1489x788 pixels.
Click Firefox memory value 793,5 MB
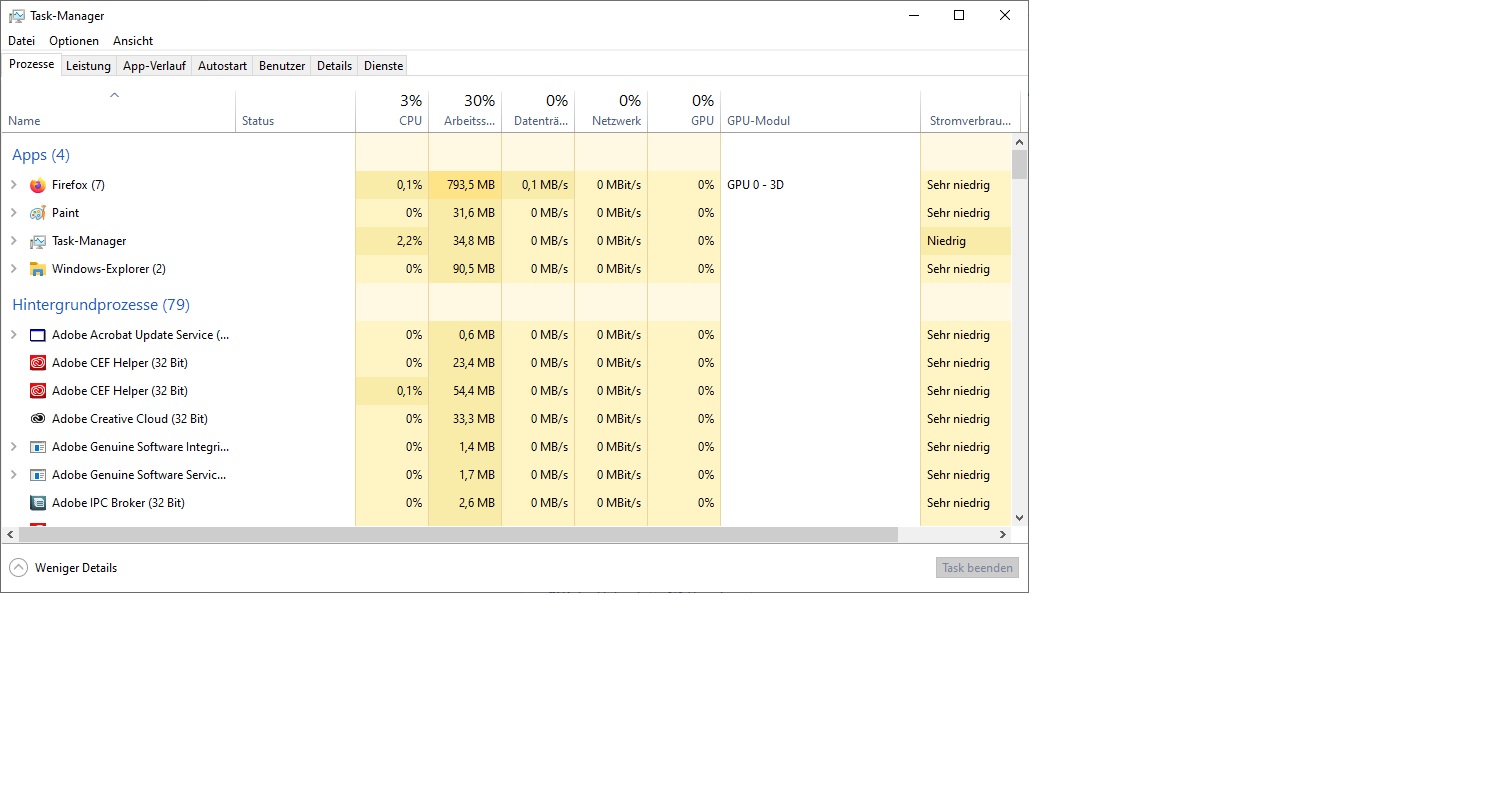pyautogui.click(x=470, y=185)
